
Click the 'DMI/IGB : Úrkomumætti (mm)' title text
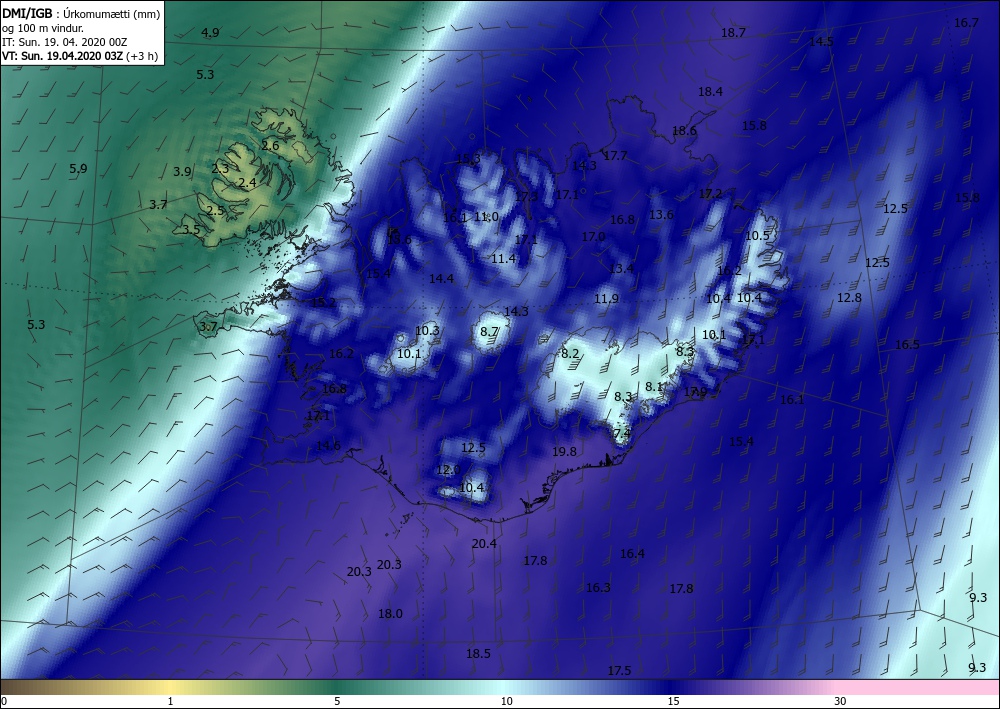coord(82,13)
